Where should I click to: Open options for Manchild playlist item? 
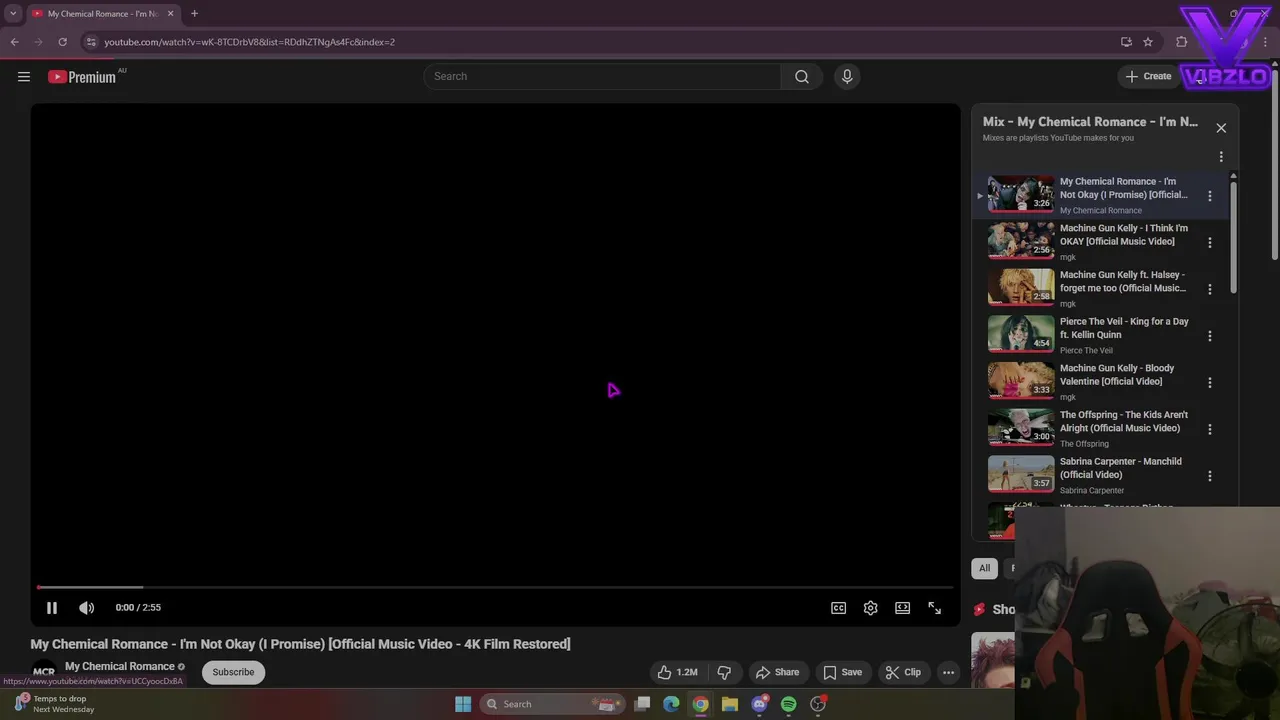[1210, 476]
